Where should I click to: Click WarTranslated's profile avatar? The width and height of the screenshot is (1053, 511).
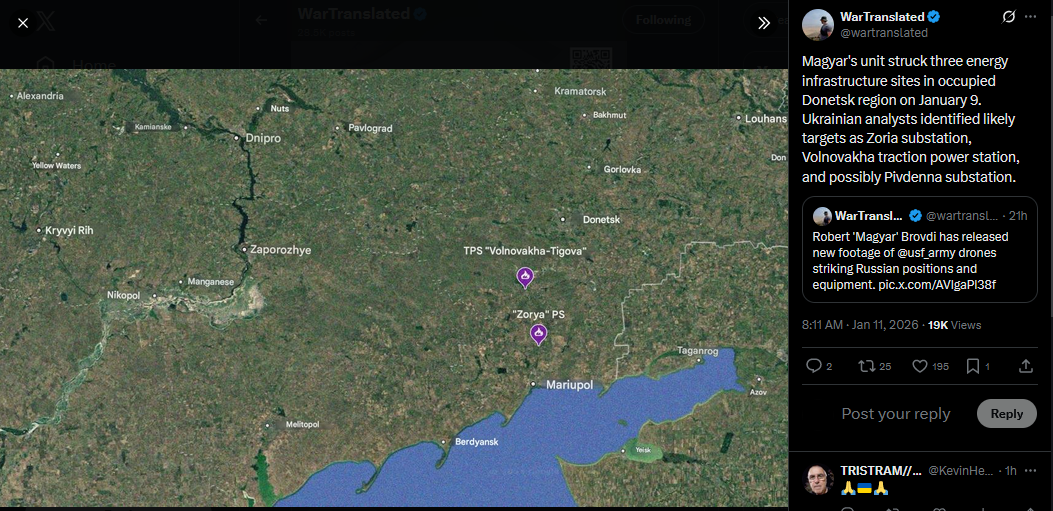818,25
